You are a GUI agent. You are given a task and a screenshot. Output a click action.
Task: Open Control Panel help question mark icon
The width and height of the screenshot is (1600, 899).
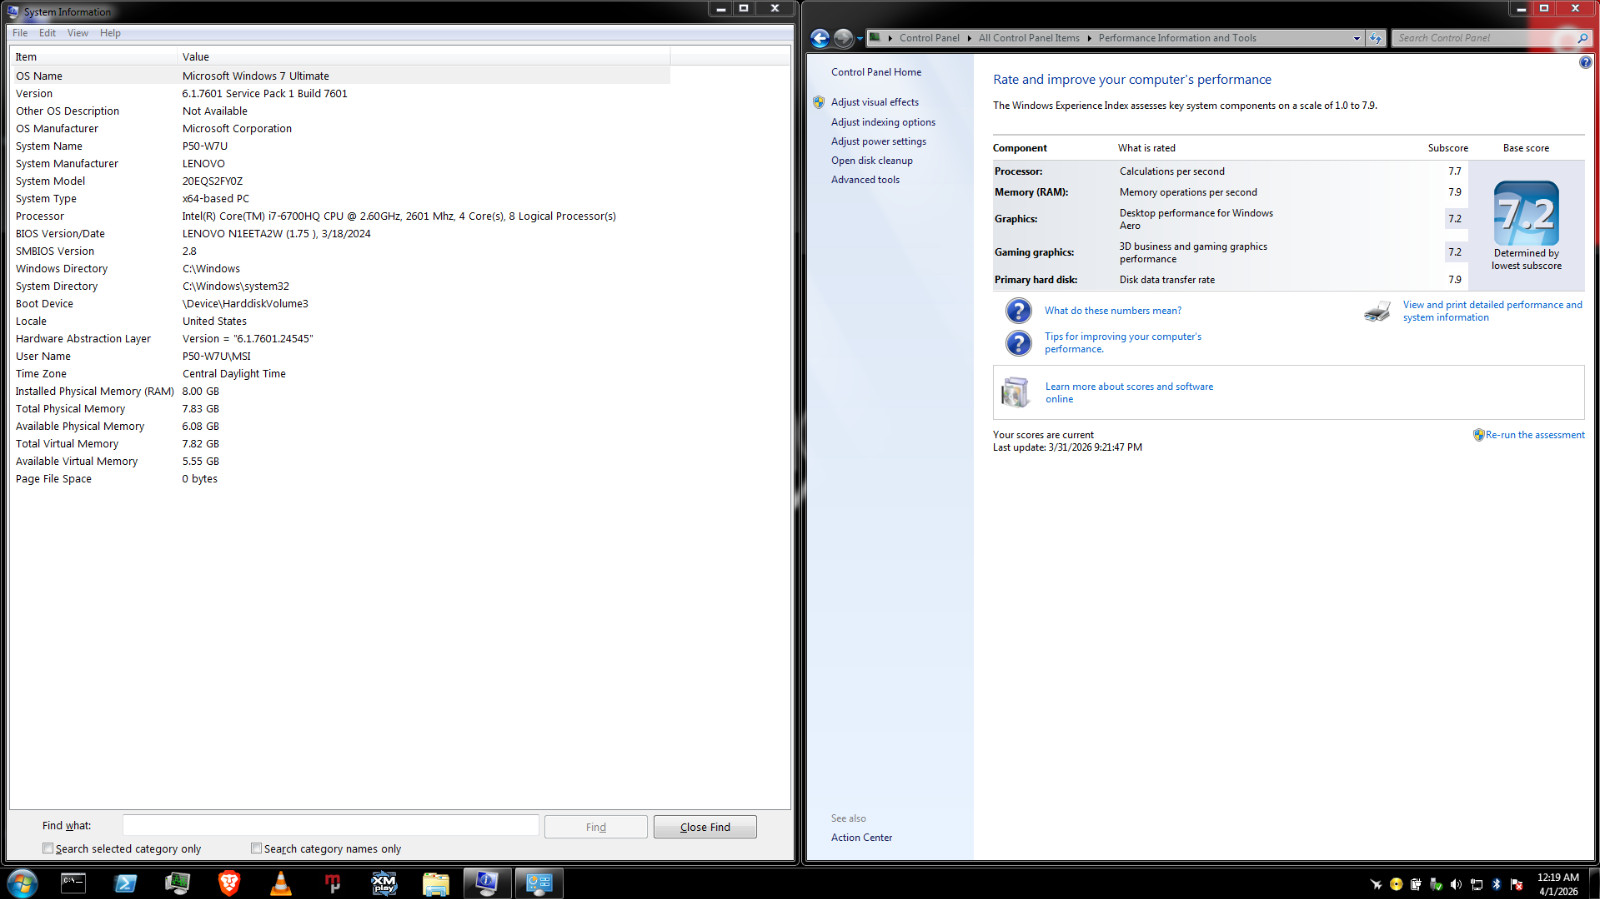pos(1585,62)
